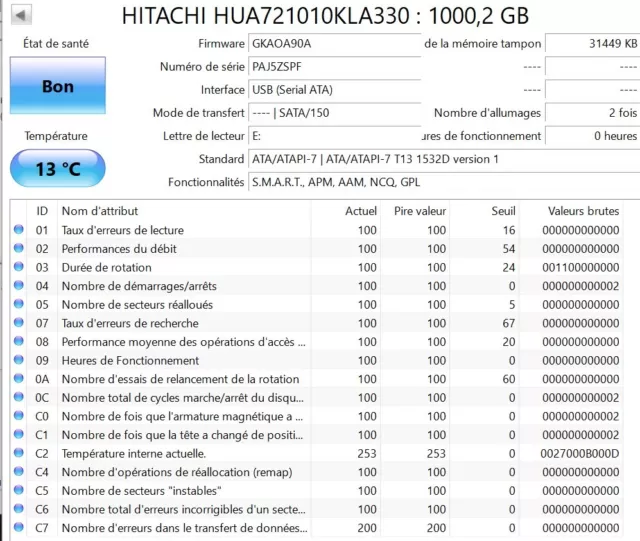
Task: Click the ID column header
Action: (42, 211)
